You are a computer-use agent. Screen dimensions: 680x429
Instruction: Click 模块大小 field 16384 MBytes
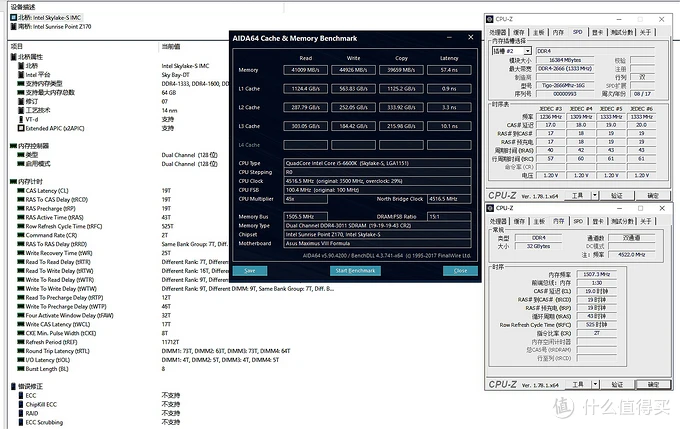coord(566,60)
